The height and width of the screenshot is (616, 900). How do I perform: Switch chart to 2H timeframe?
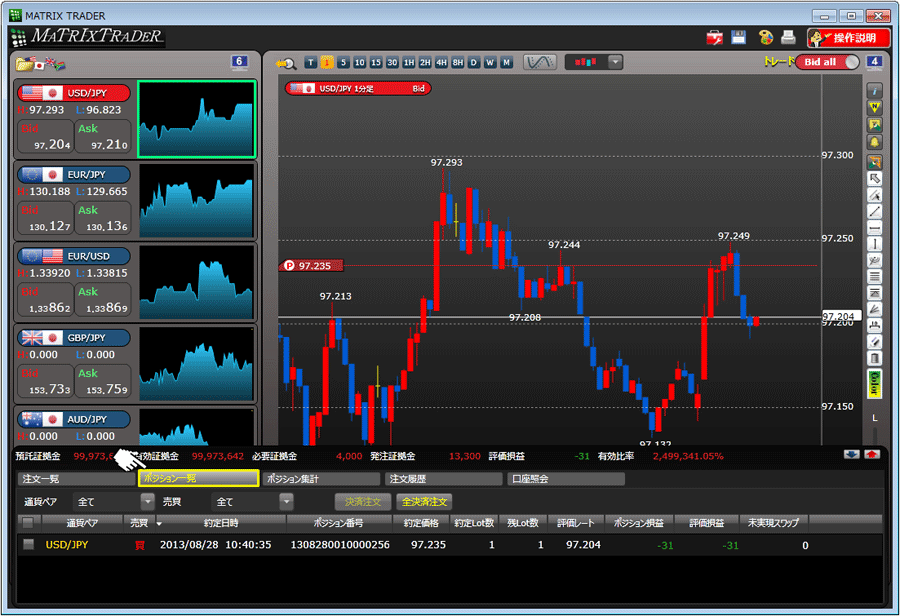click(x=425, y=62)
